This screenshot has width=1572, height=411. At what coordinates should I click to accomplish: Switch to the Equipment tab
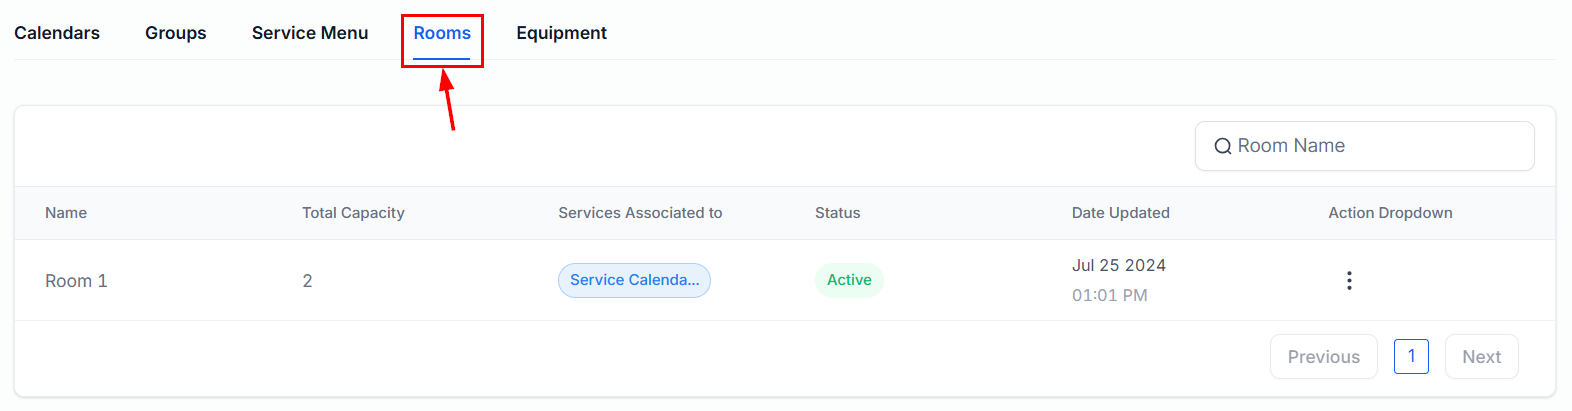click(x=561, y=33)
